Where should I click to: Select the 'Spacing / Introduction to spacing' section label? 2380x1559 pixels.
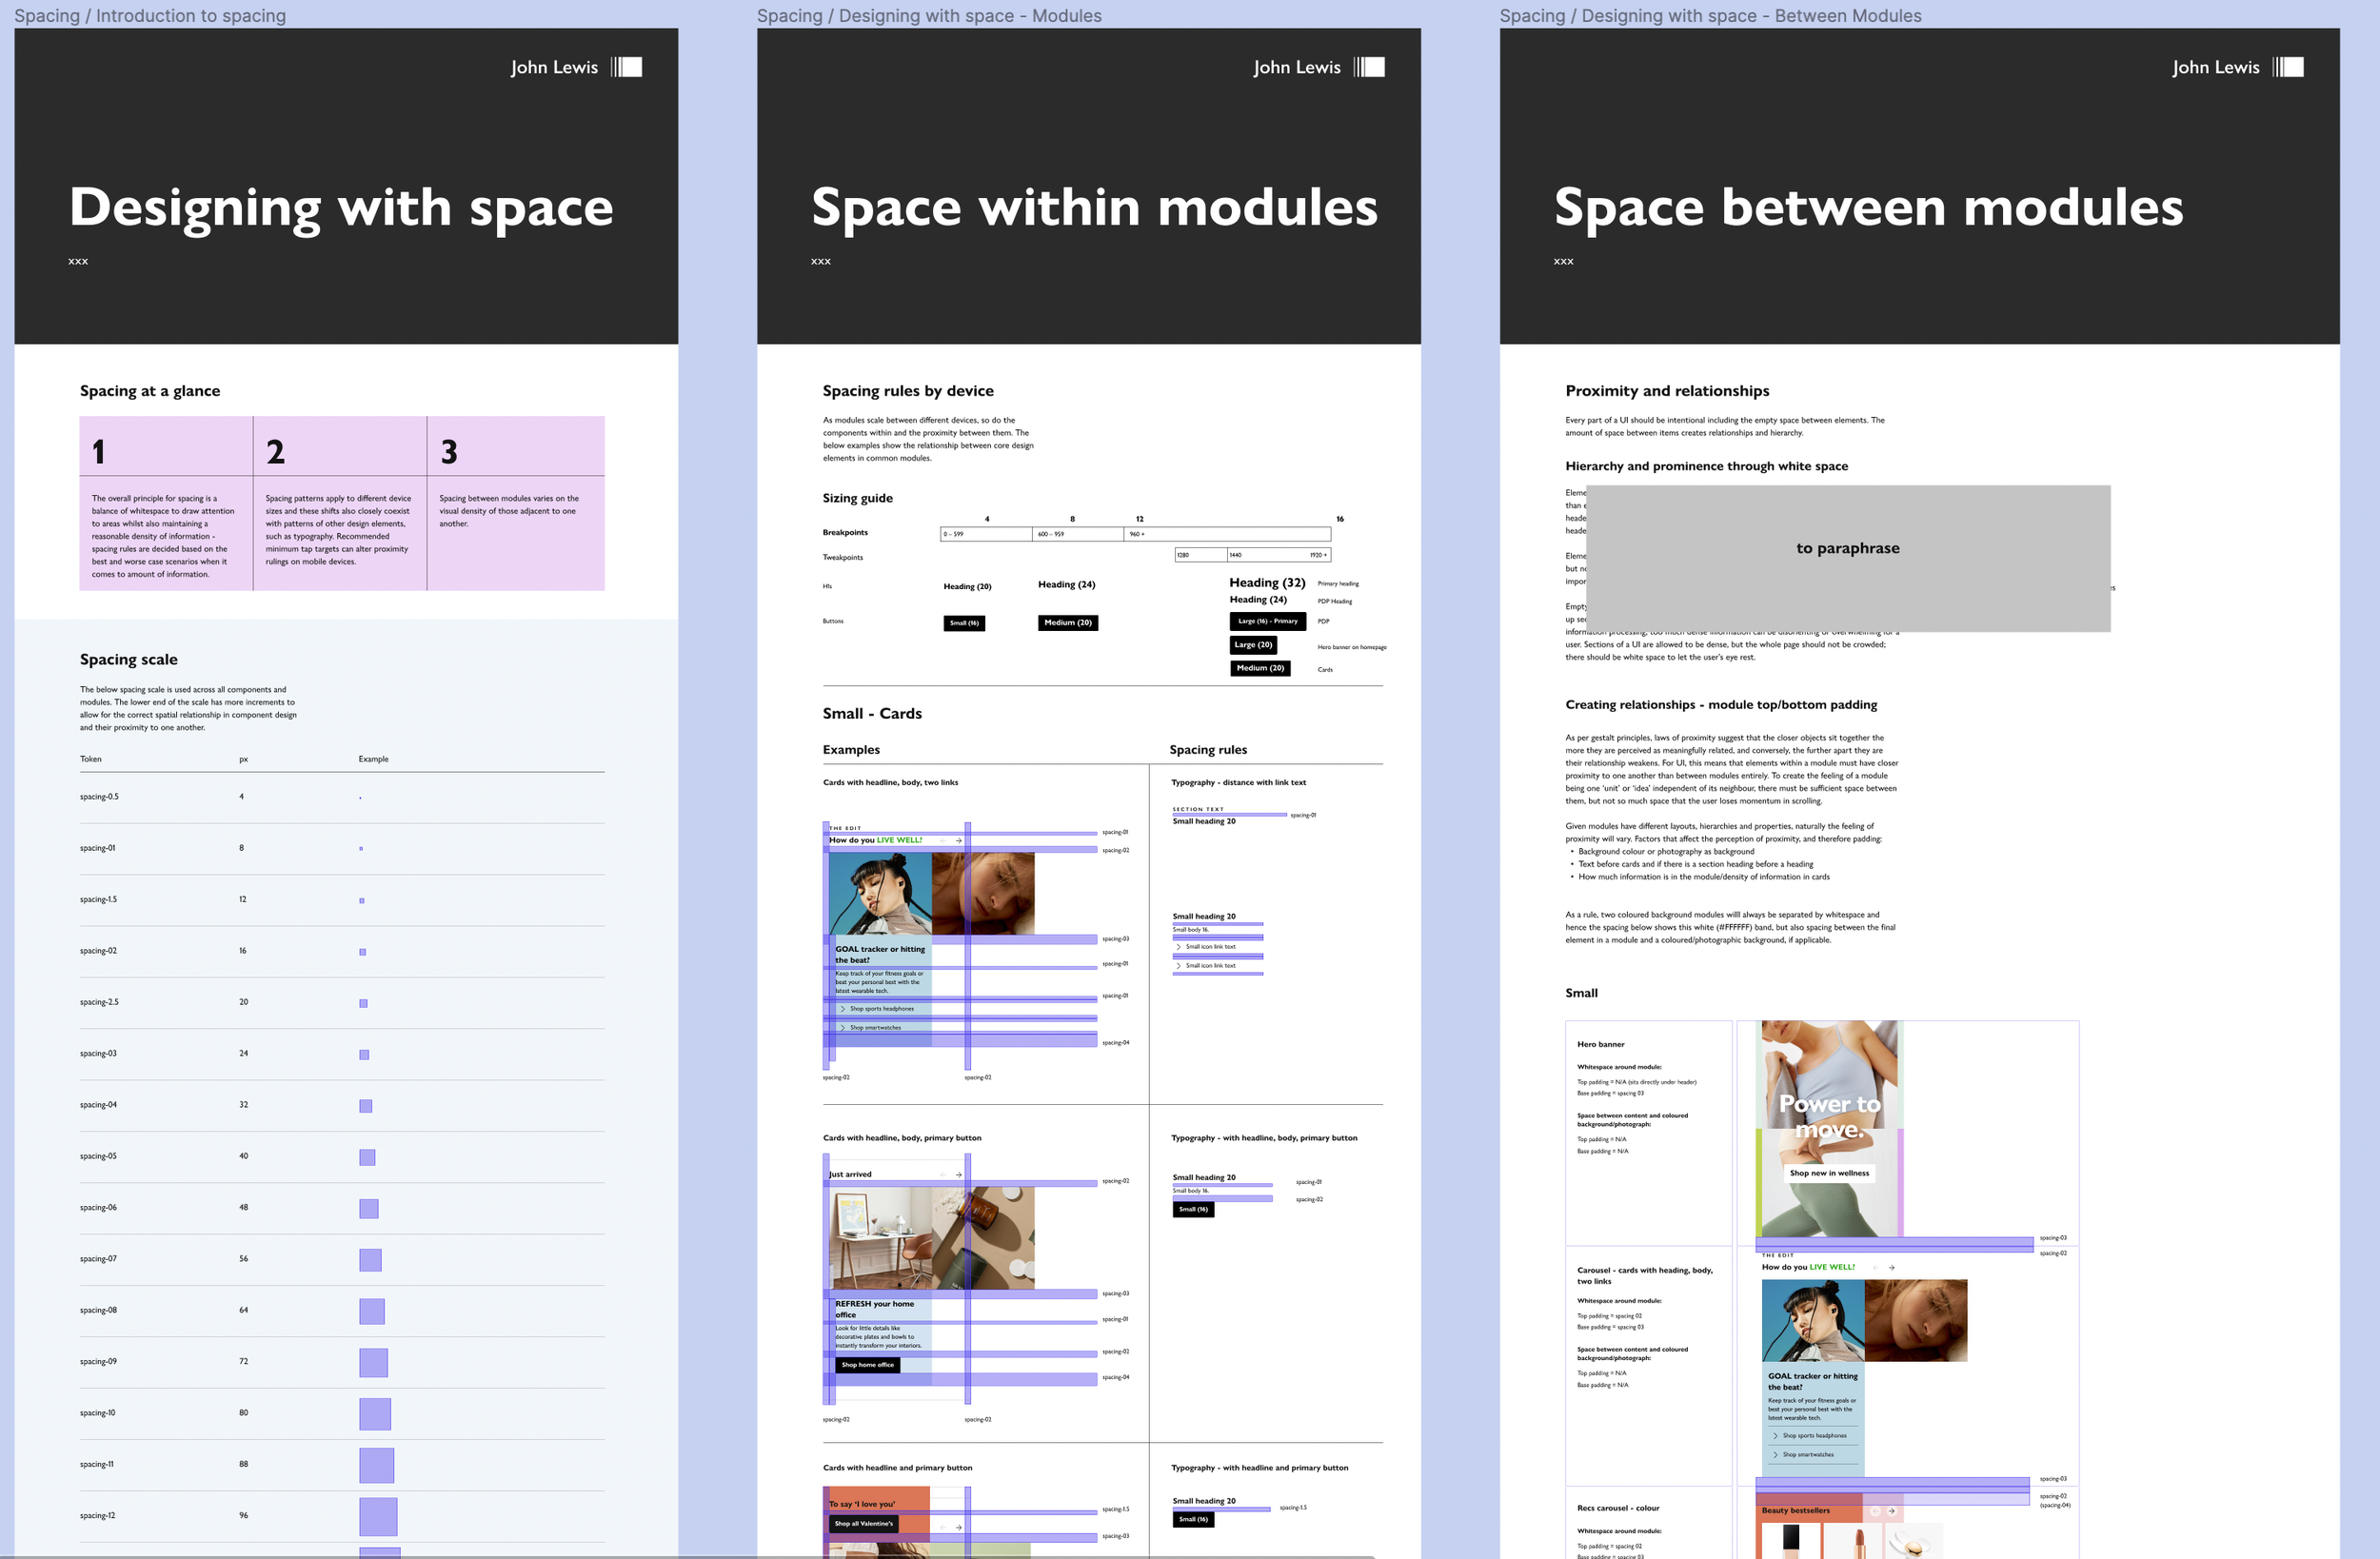pos(151,15)
